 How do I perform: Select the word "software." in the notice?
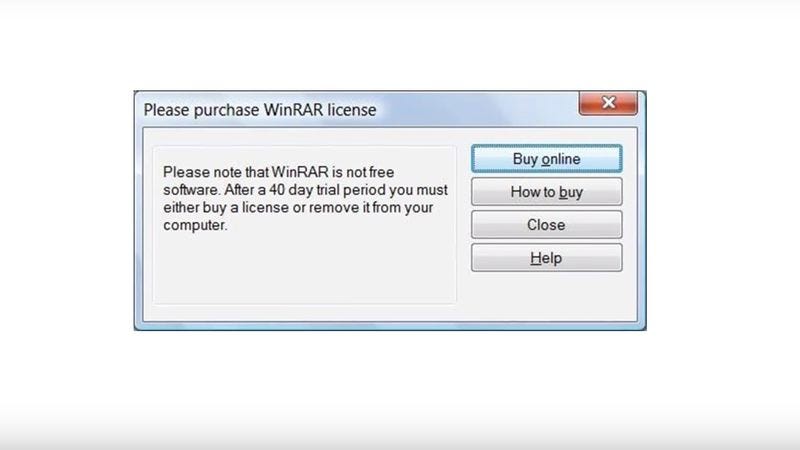coord(192,190)
